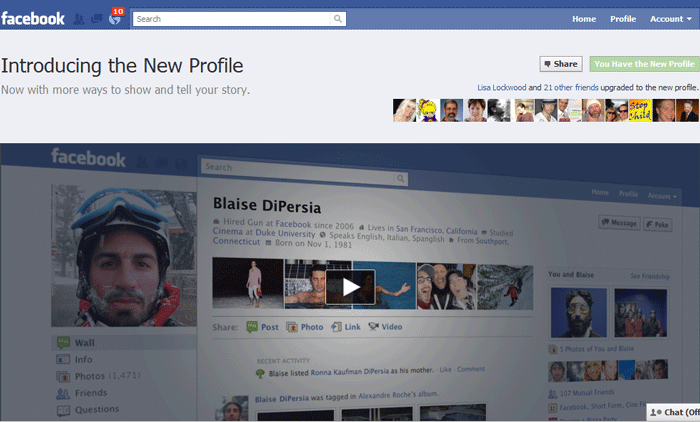Viewport: 700px width, 422px height.
Task: Open the Chat bar at bottom right
Action: tap(674, 412)
